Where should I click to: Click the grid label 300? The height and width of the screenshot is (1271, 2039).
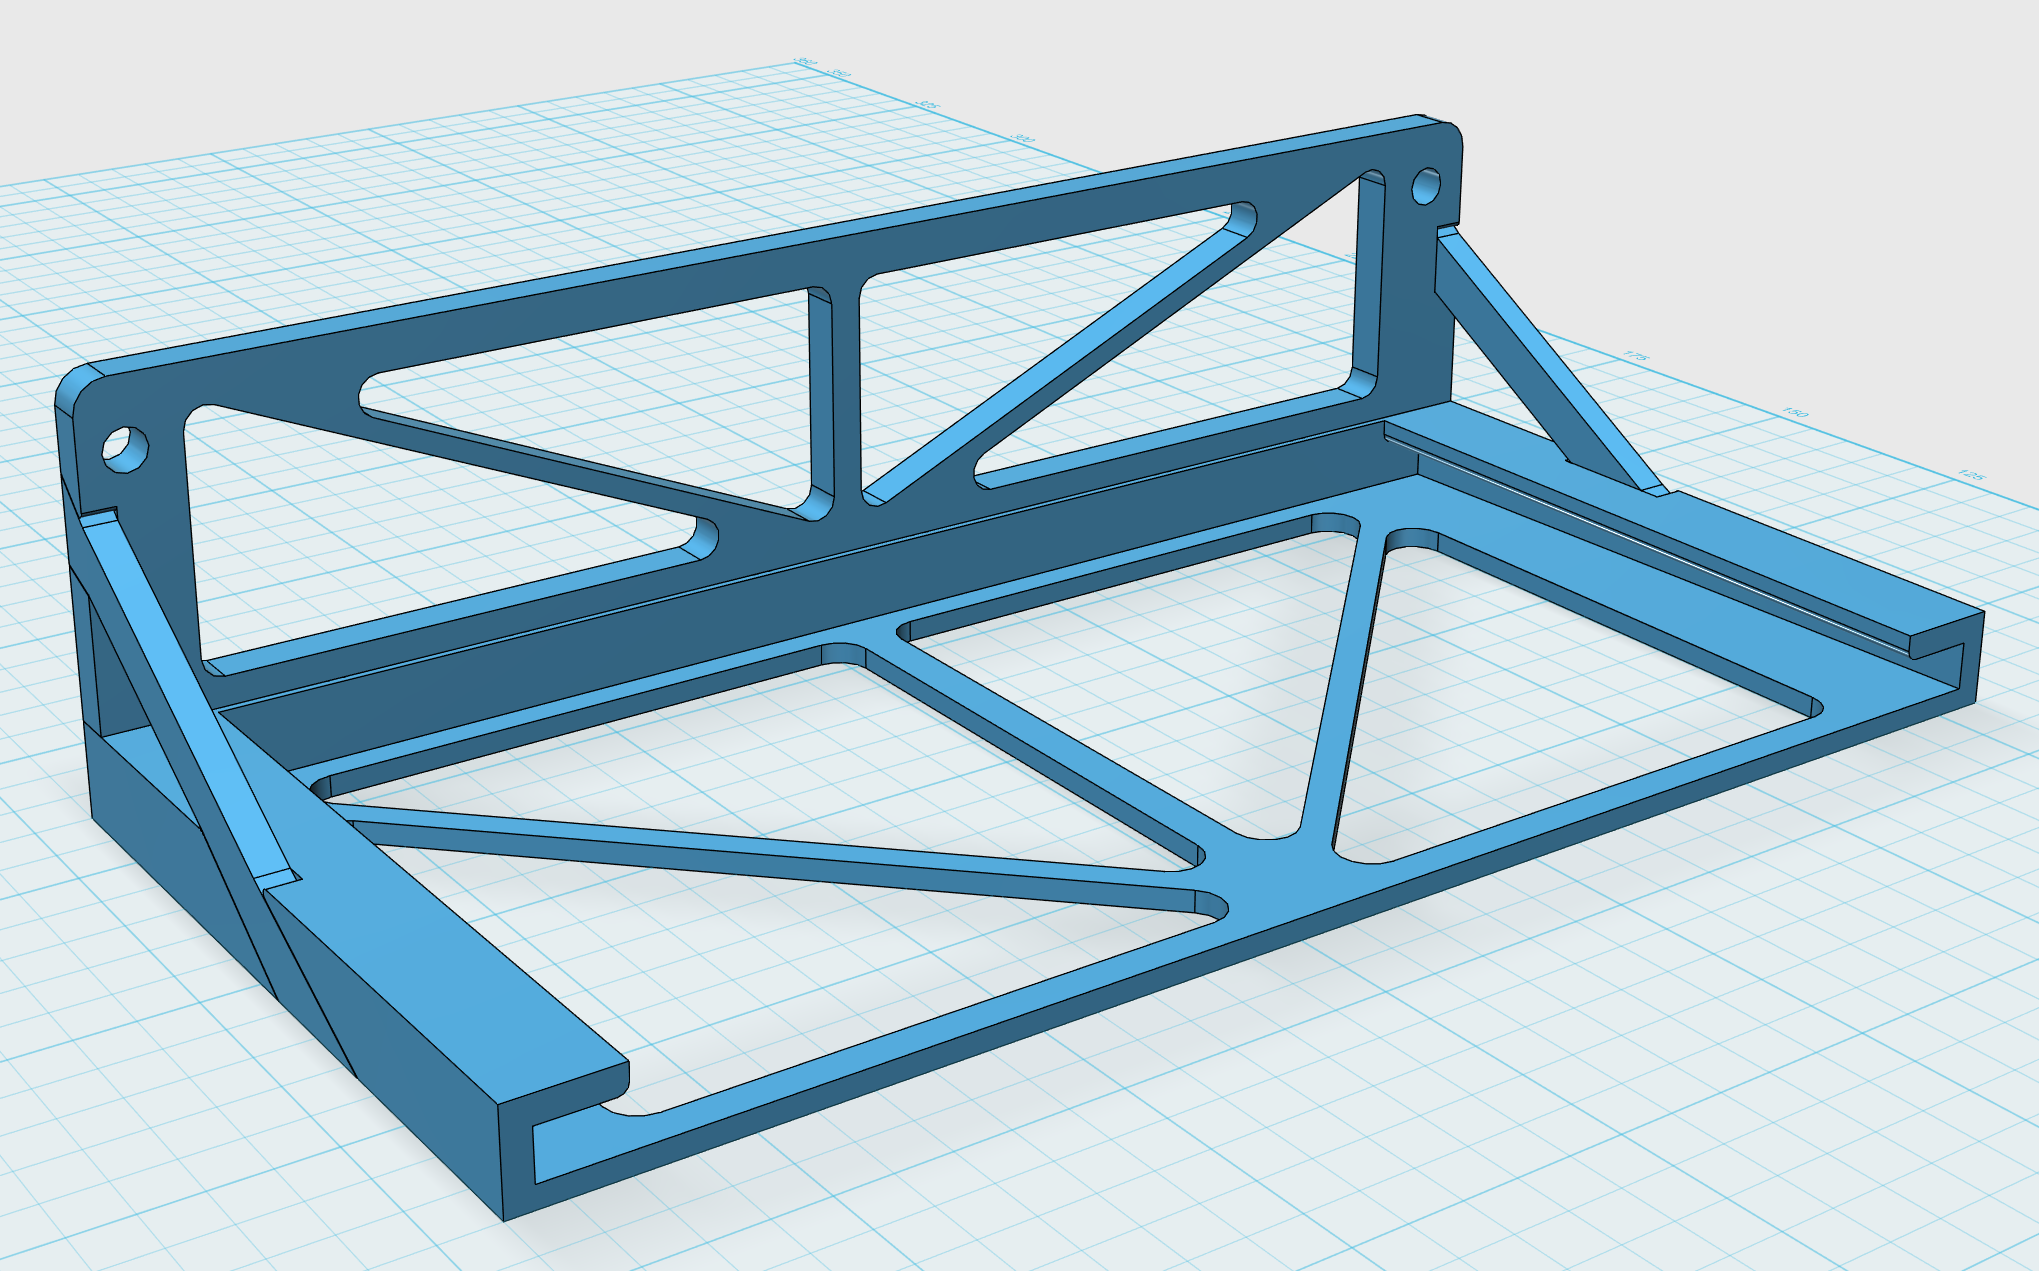click(1024, 137)
